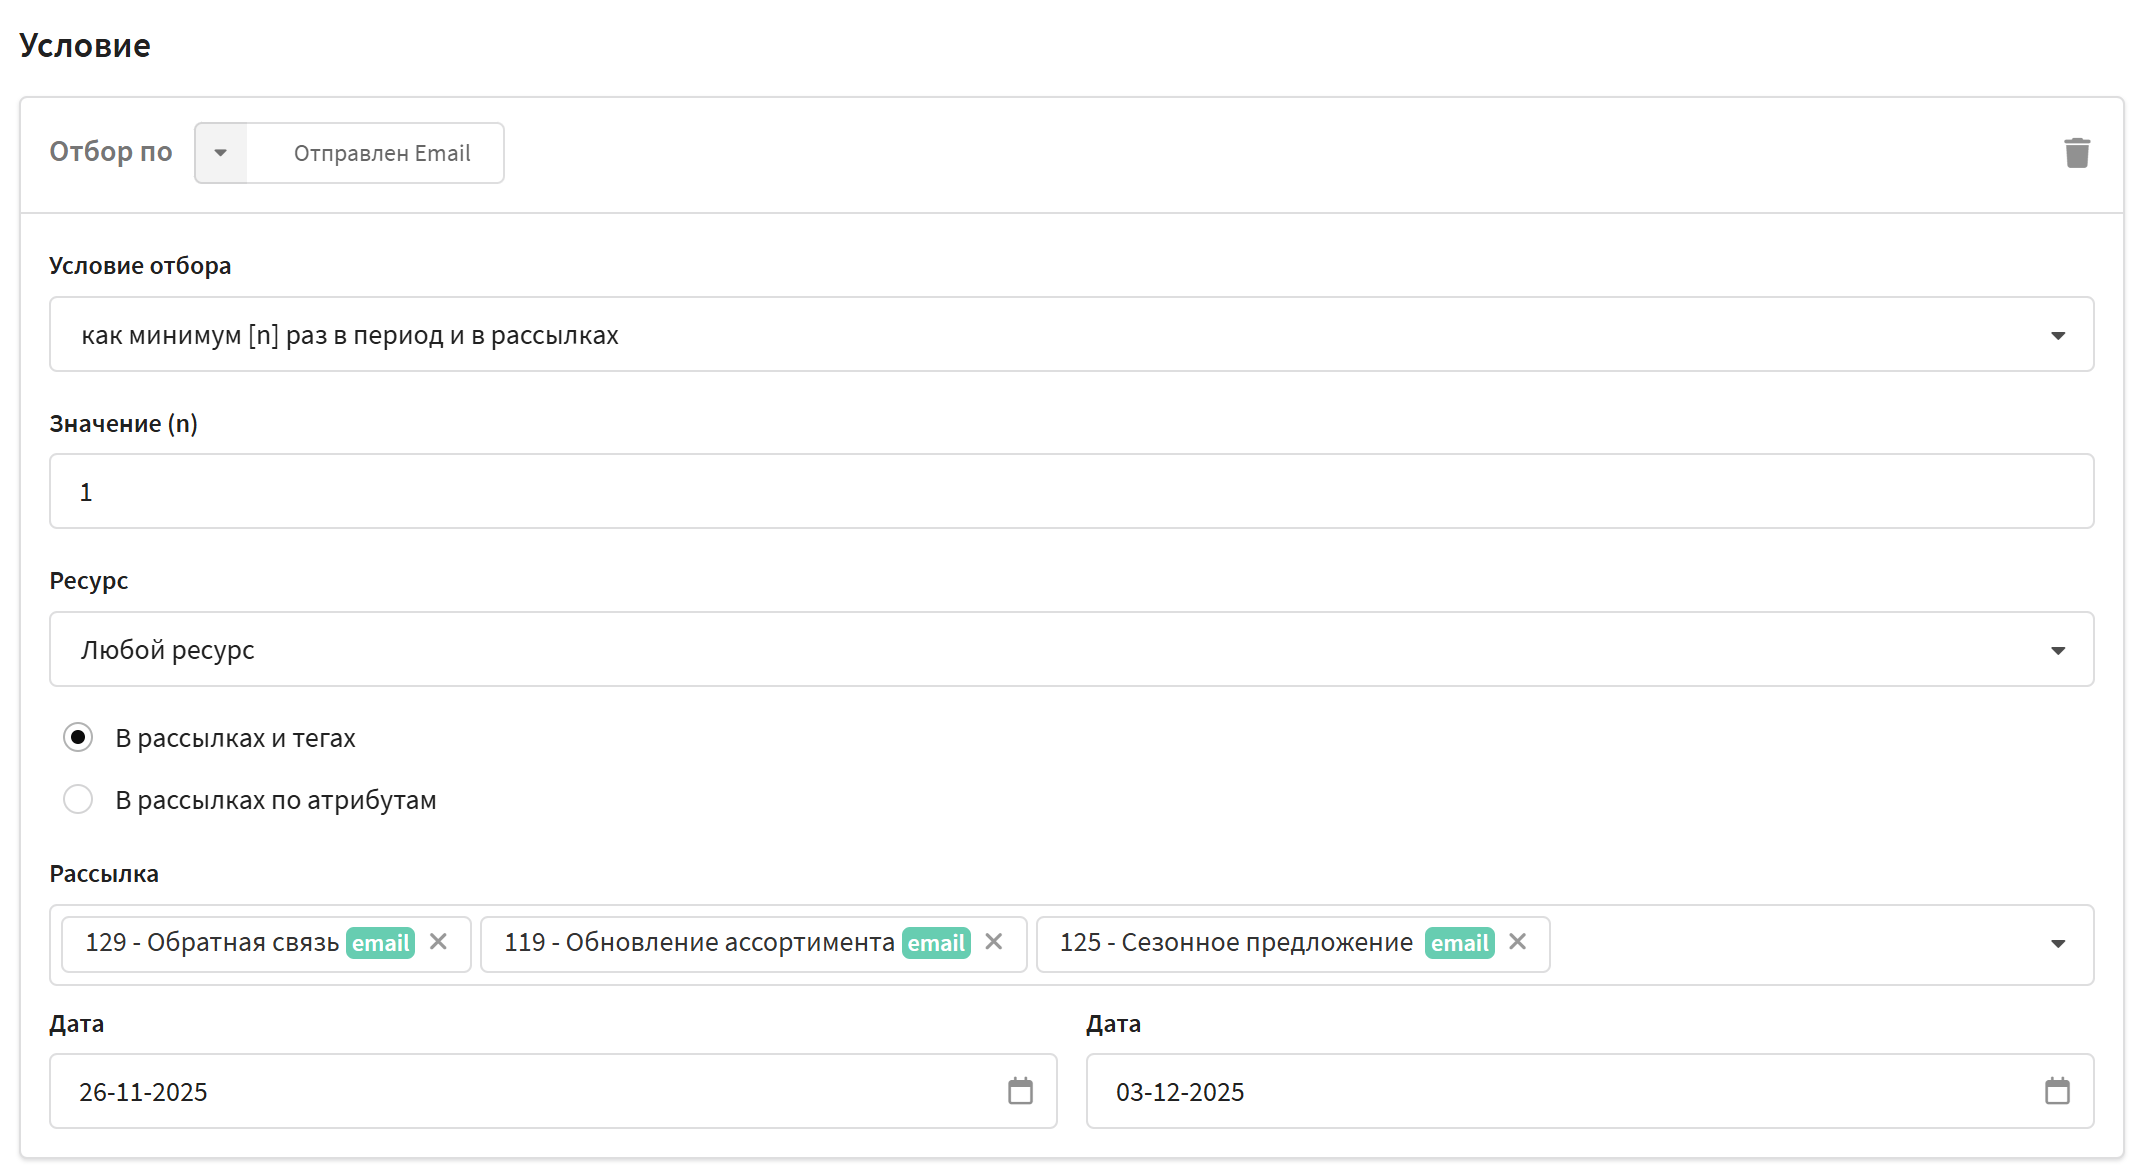Click the email badge on Сезонное предложение

pyautogui.click(x=1459, y=943)
